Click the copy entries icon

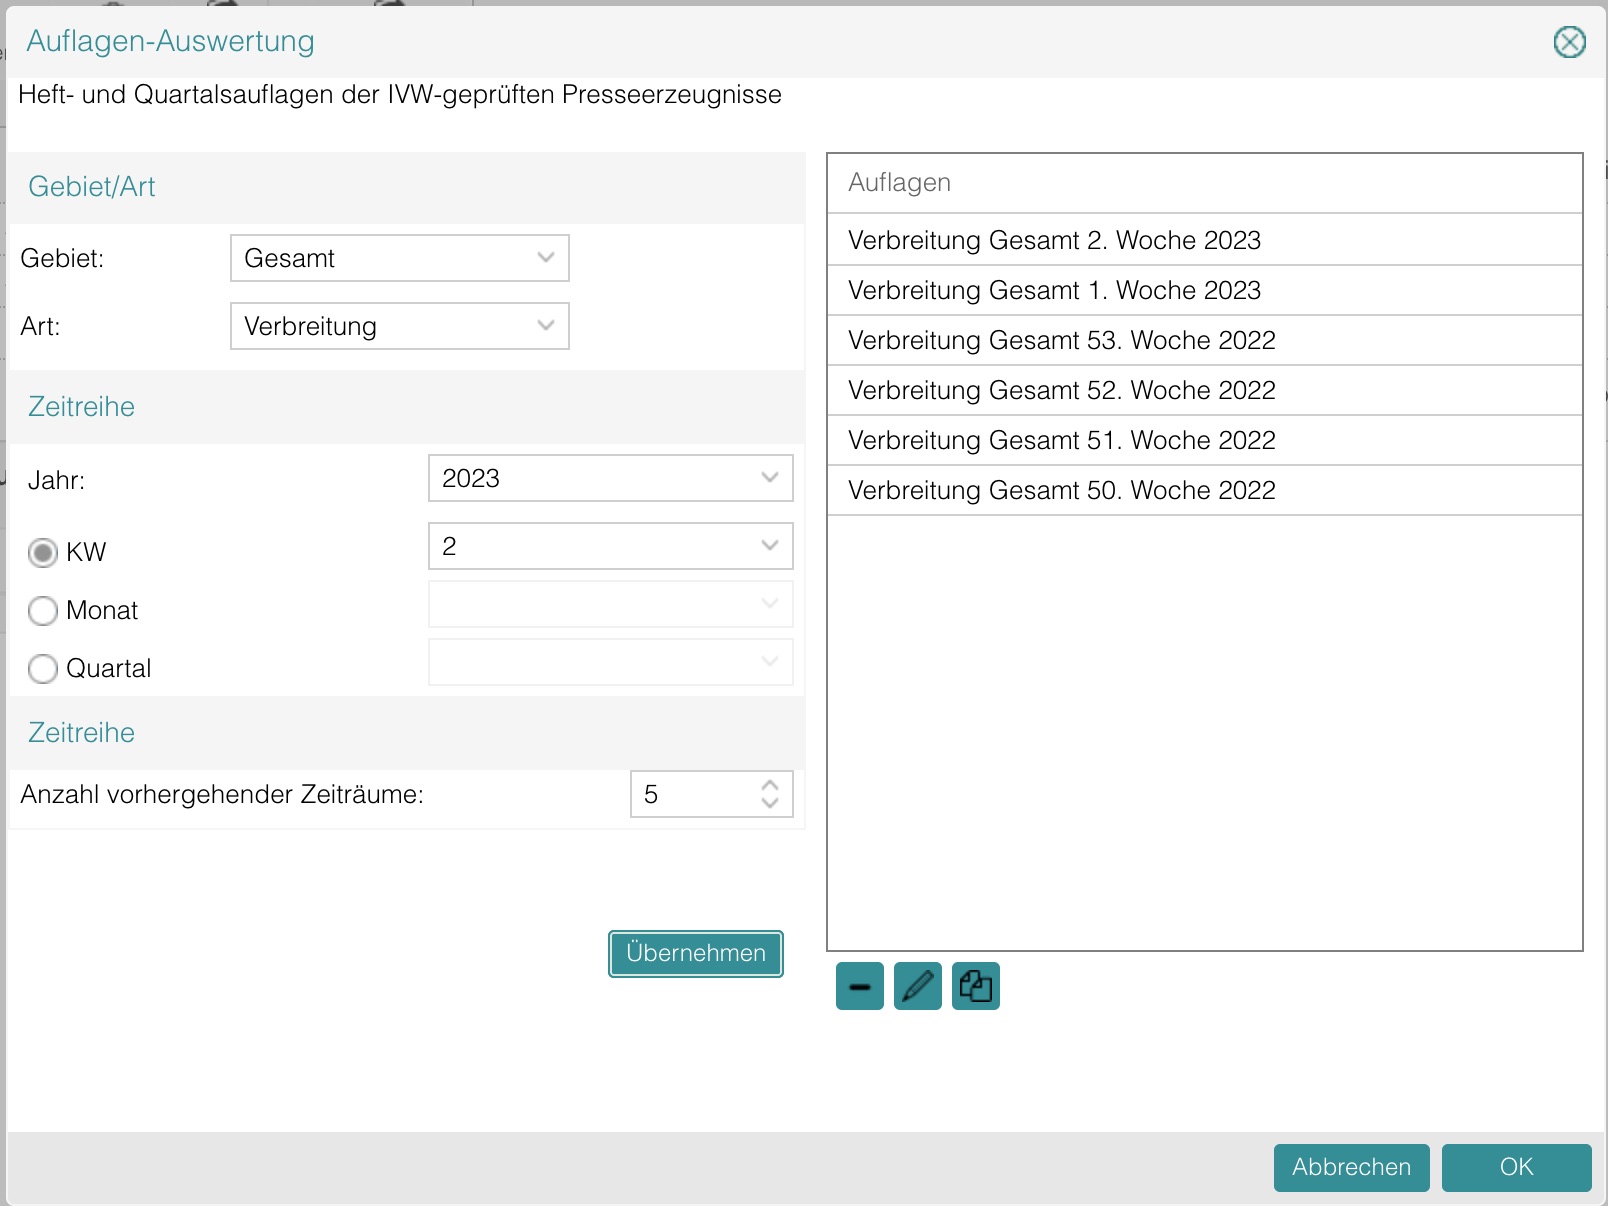pyautogui.click(x=975, y=987)
